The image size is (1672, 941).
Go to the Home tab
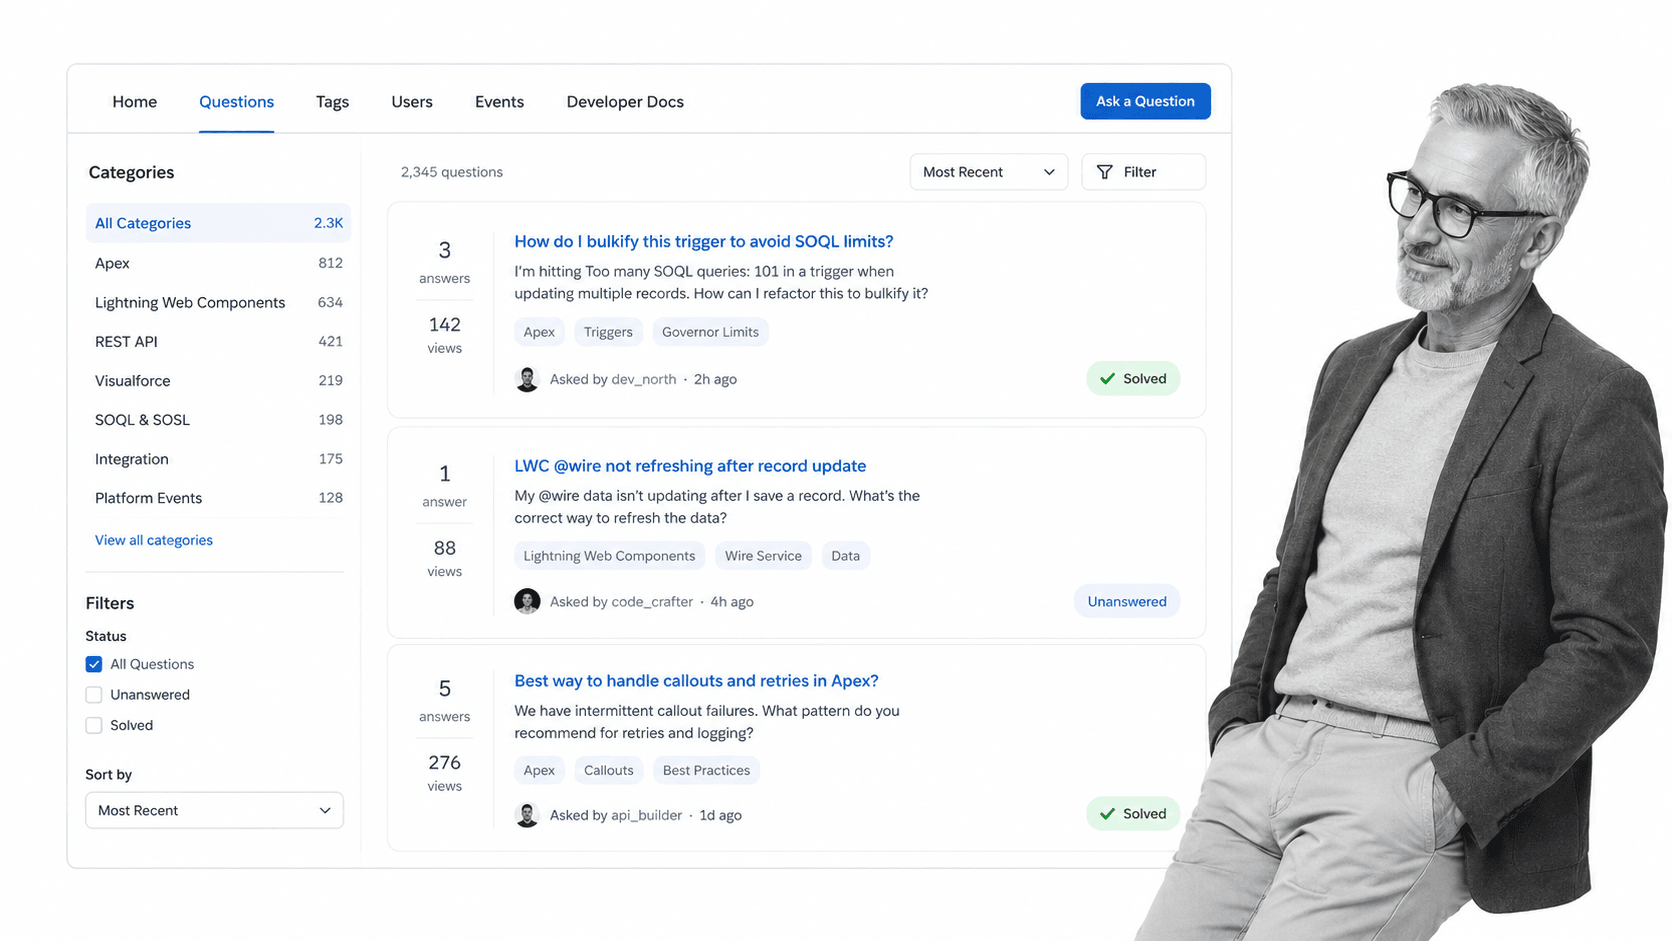pos(134,102)
